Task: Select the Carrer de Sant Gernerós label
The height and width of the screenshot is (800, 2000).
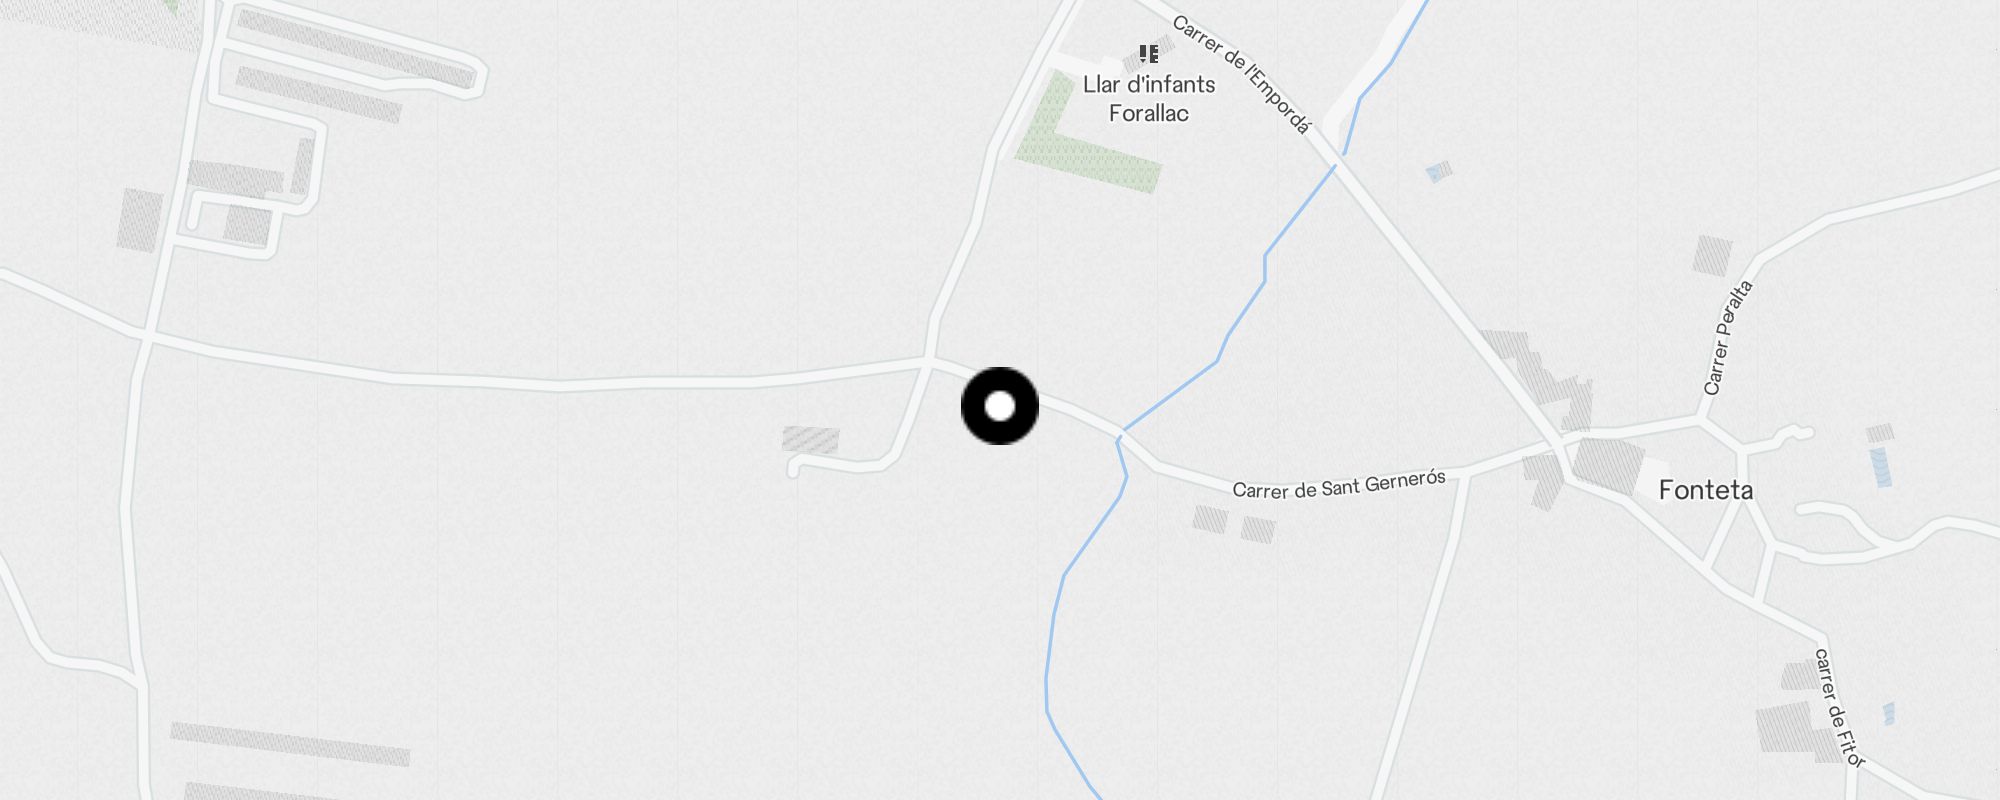Action: (x=1339, y=484)
